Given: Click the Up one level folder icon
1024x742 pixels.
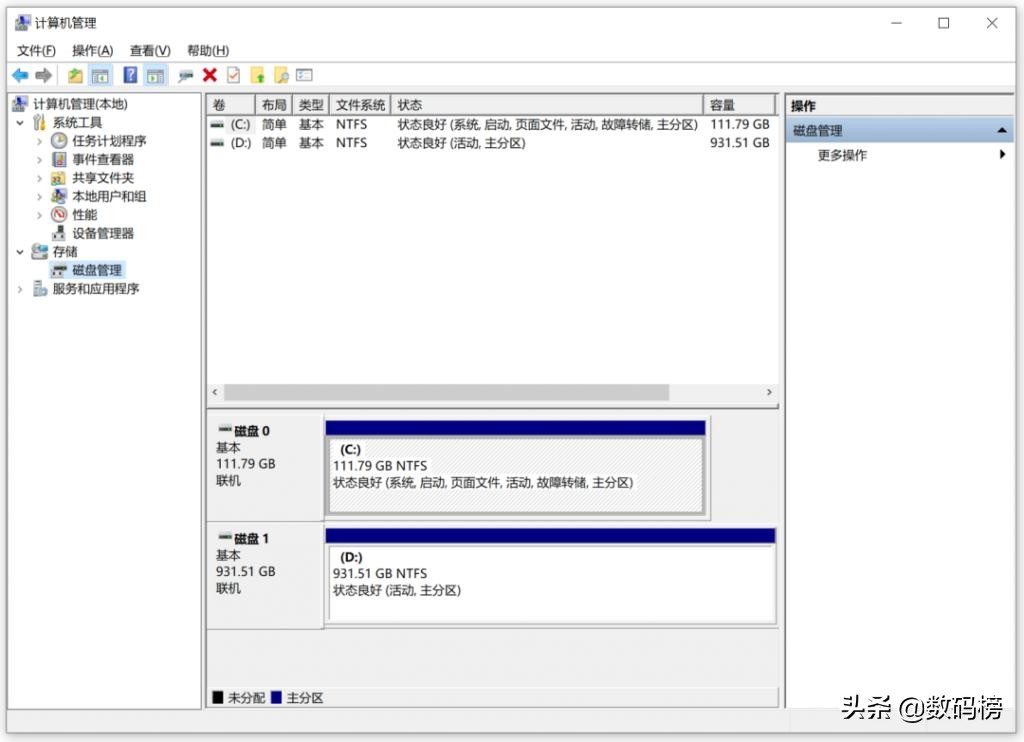Looking at the screenshot, I should pos(75,75).
